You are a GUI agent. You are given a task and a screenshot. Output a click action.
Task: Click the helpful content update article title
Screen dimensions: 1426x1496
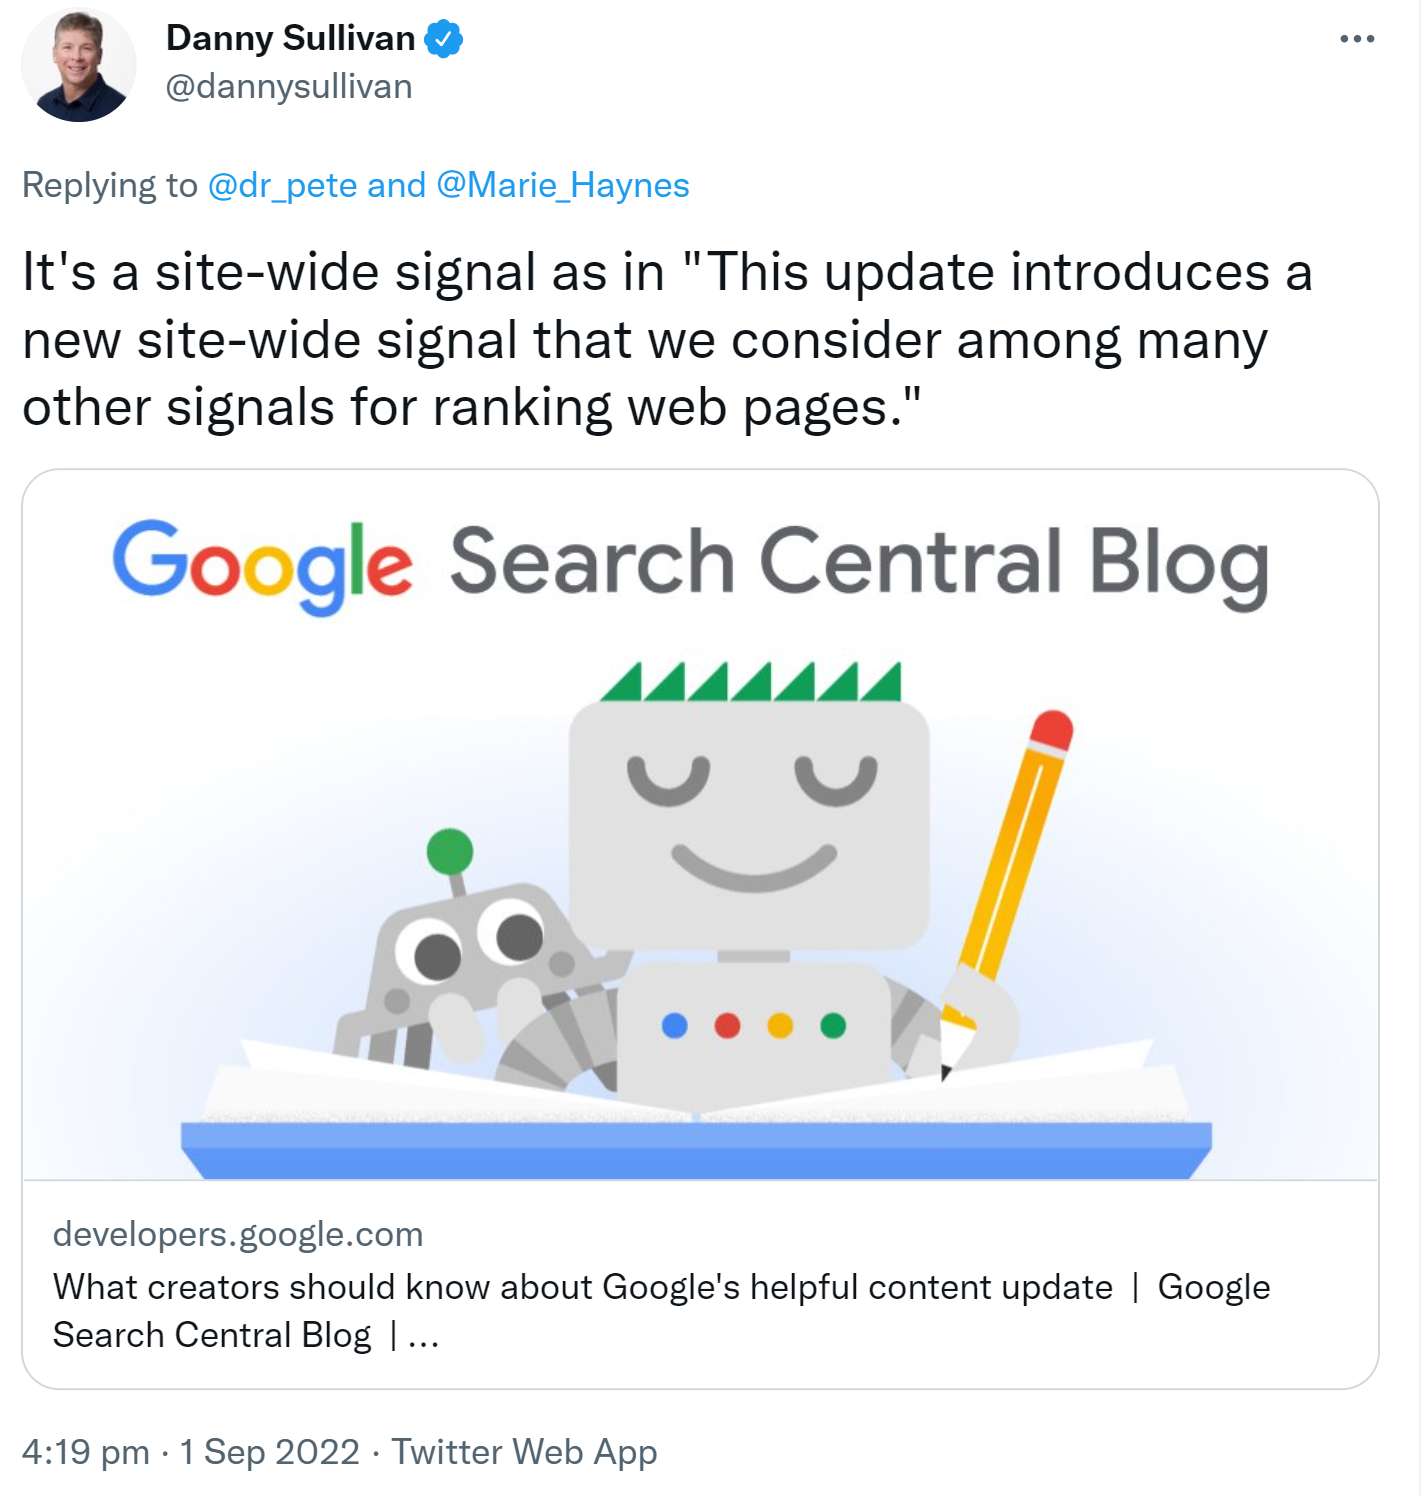click(x=660, y=1288)
